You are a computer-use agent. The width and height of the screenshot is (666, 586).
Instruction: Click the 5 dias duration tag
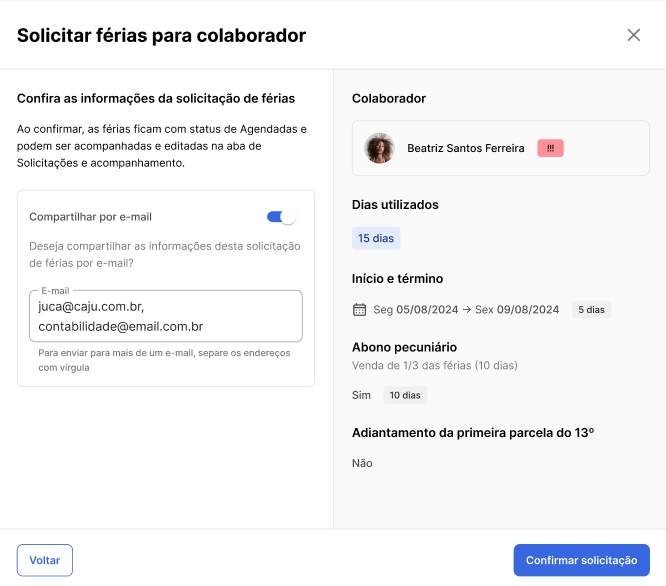(x=591, y=310)
